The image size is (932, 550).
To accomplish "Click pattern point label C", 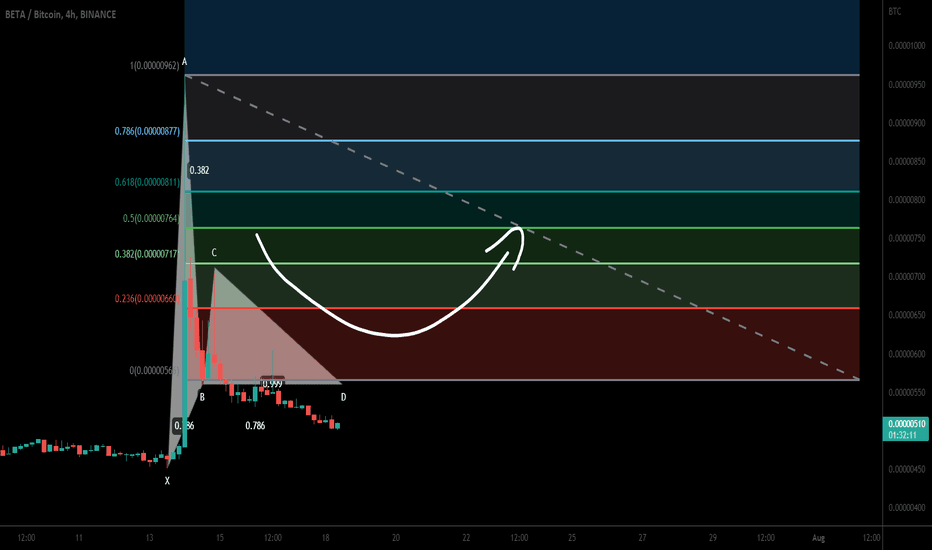I will pyautogui.click(x=214, y=253).
